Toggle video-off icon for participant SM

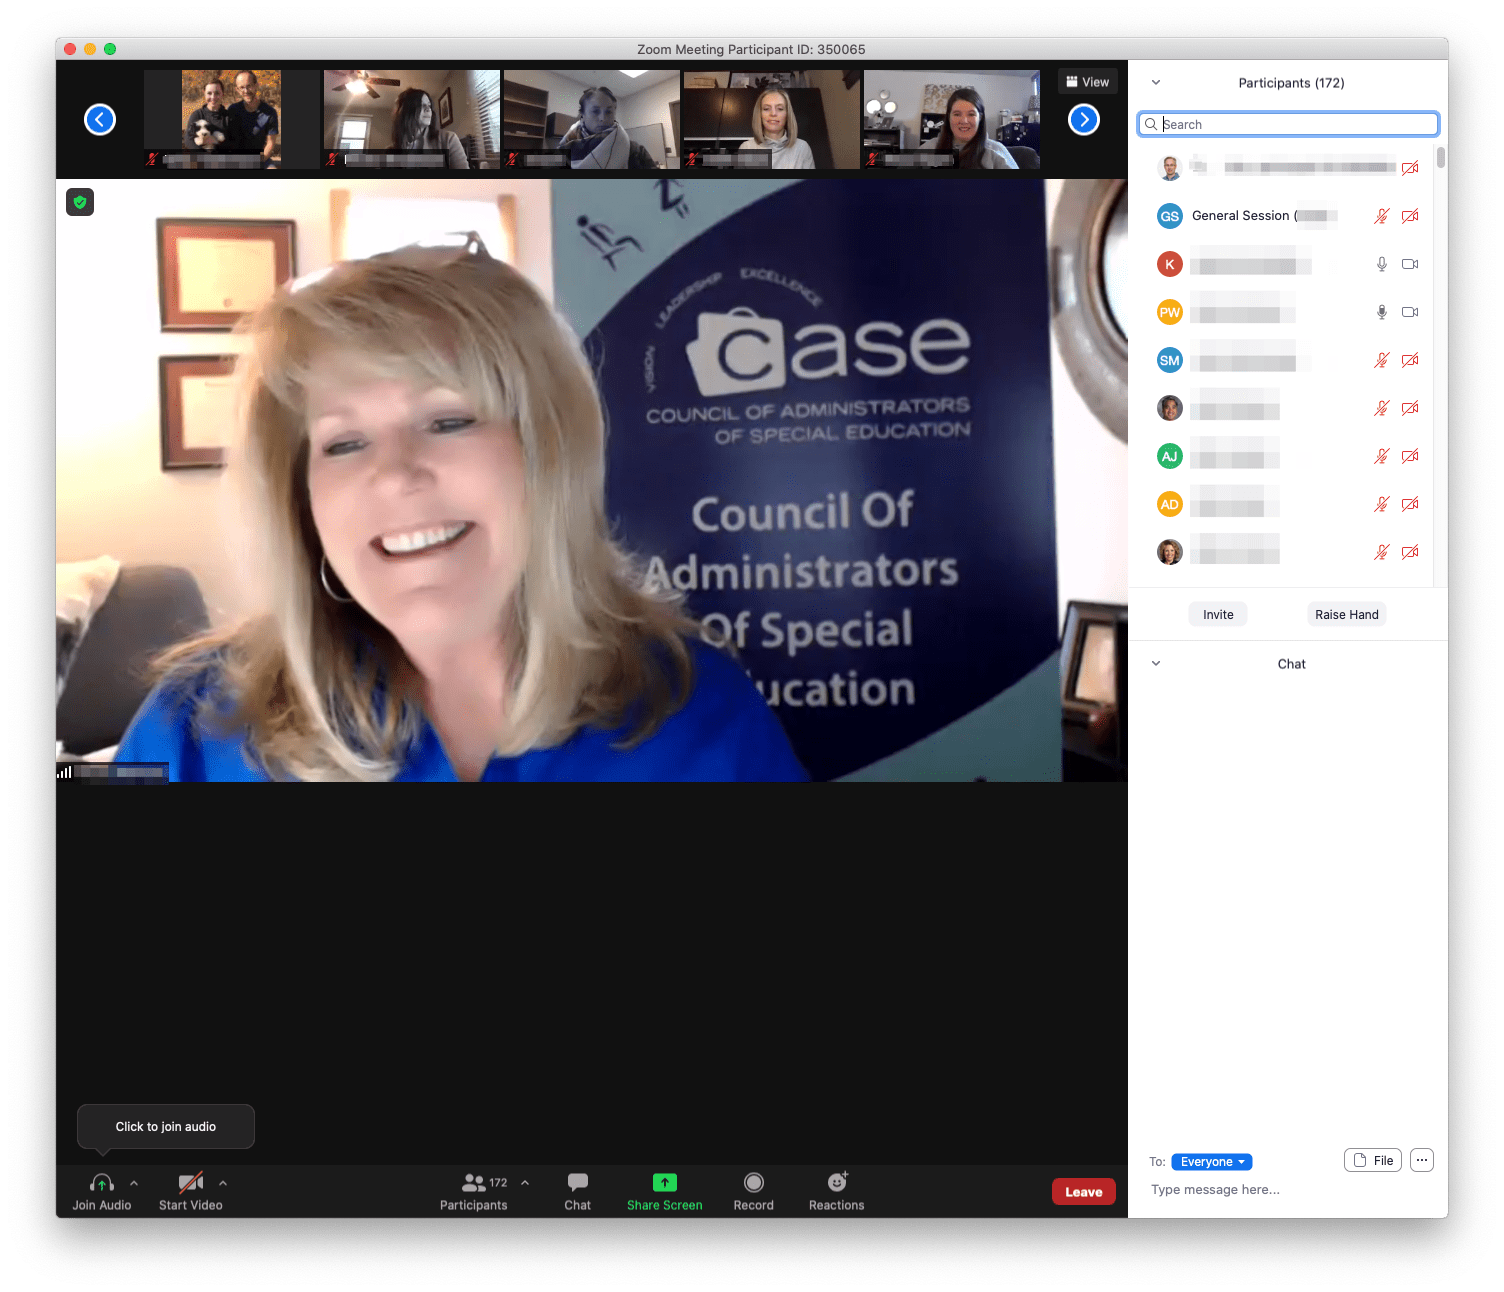tap(1410, 360)
